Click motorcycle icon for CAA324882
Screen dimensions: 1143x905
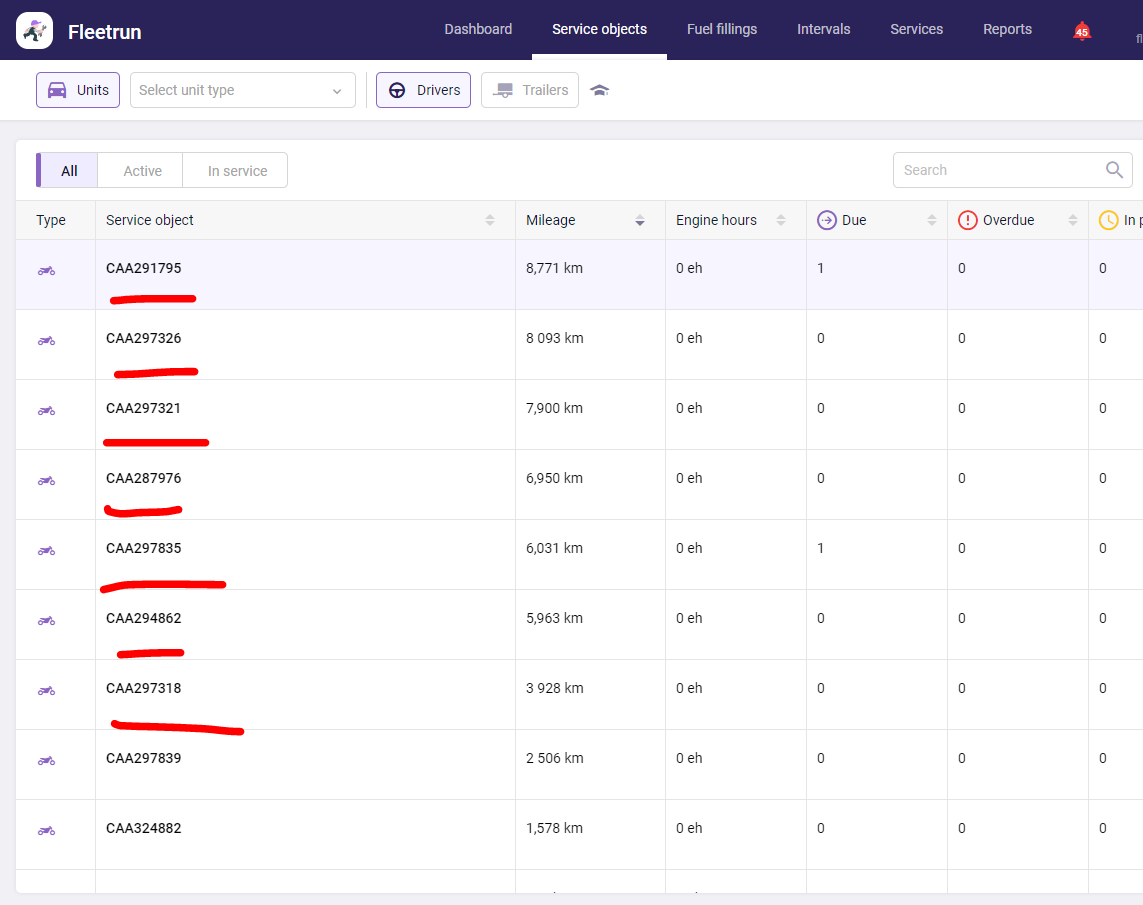[46, 830]
